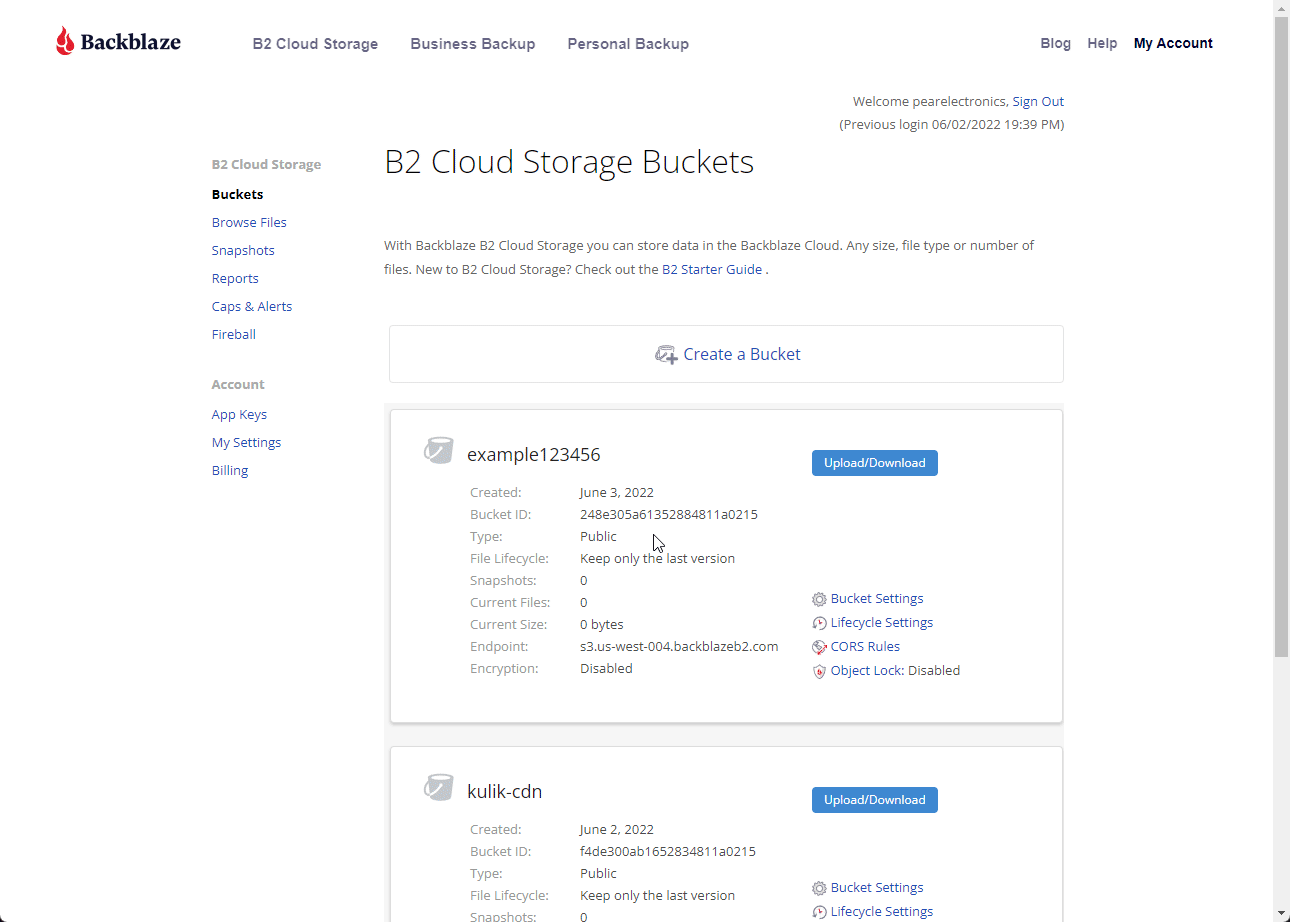Open Bucket Settings for example123456
This screenshot has height=922, width=1290.
[x=877, y=598]
